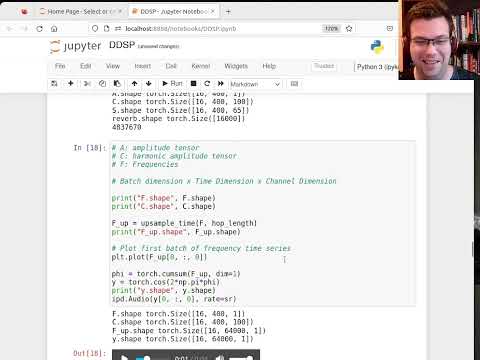Bookmark this page with star icon
The width and height of the screenshot is (480, 360).
click(x=349, y=29)
